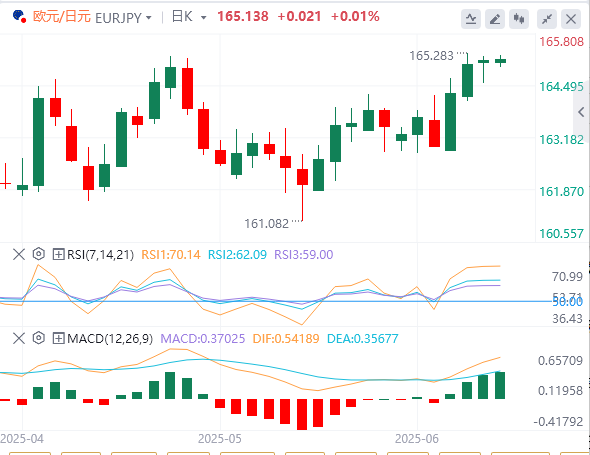Open MACD indicator settings hexagon icon
Viewport: 590px width, 455px height.
[38, 338]
